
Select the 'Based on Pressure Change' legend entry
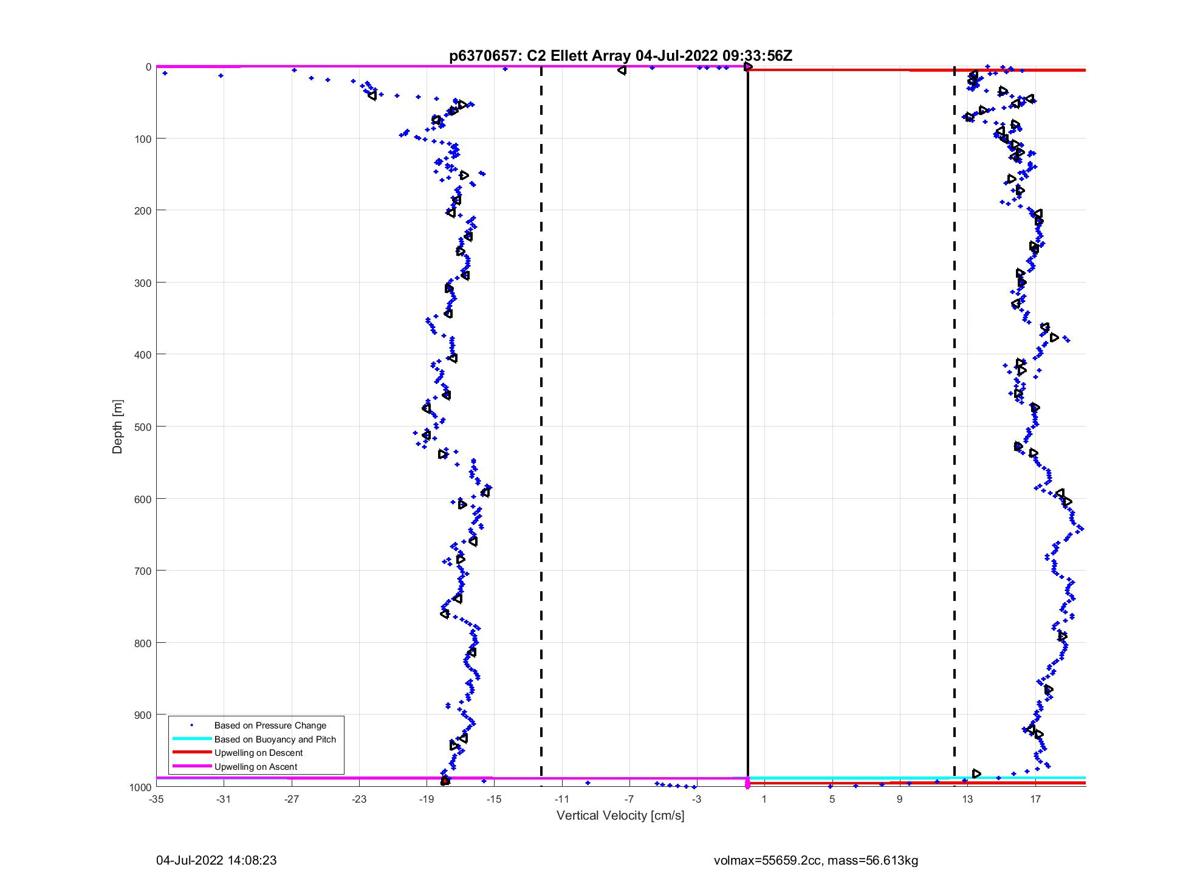click(270, 725)
